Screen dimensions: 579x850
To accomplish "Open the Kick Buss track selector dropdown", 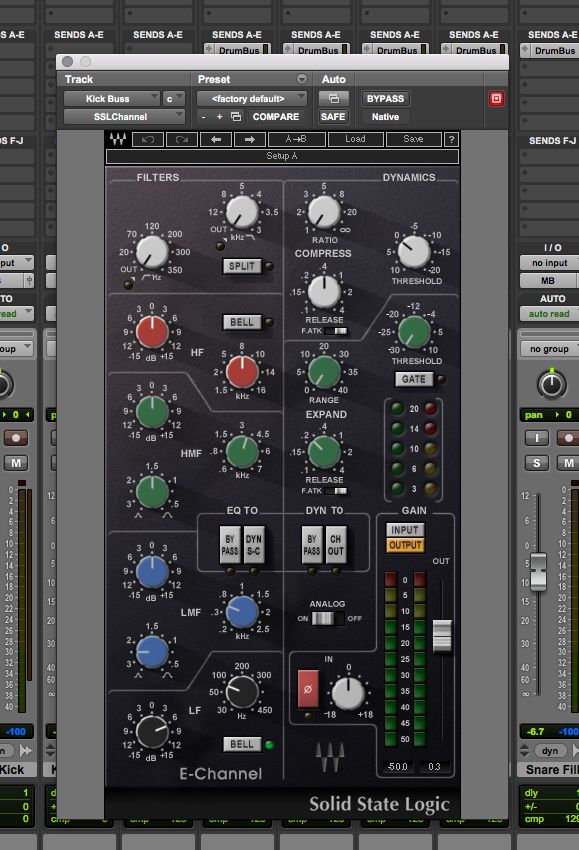I will (x=112, y=99).
